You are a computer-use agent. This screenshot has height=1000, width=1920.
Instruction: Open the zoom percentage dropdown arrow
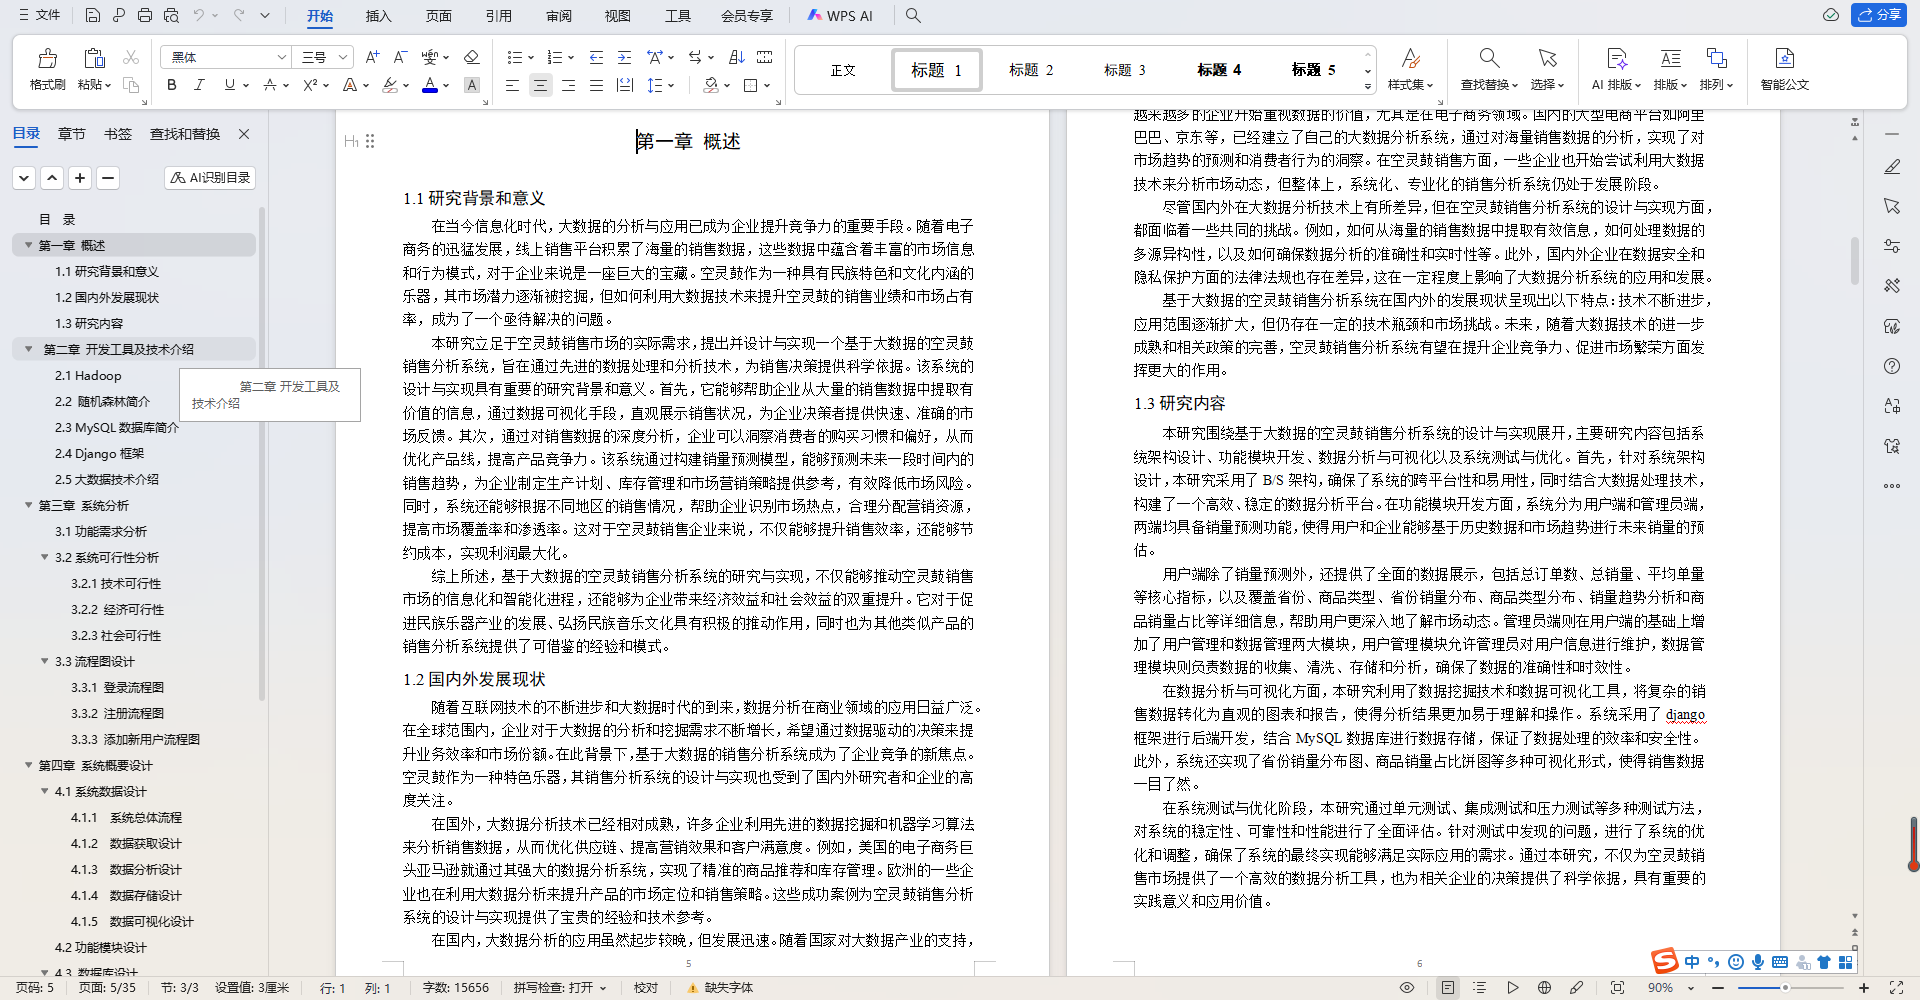tap(1691, 988)
